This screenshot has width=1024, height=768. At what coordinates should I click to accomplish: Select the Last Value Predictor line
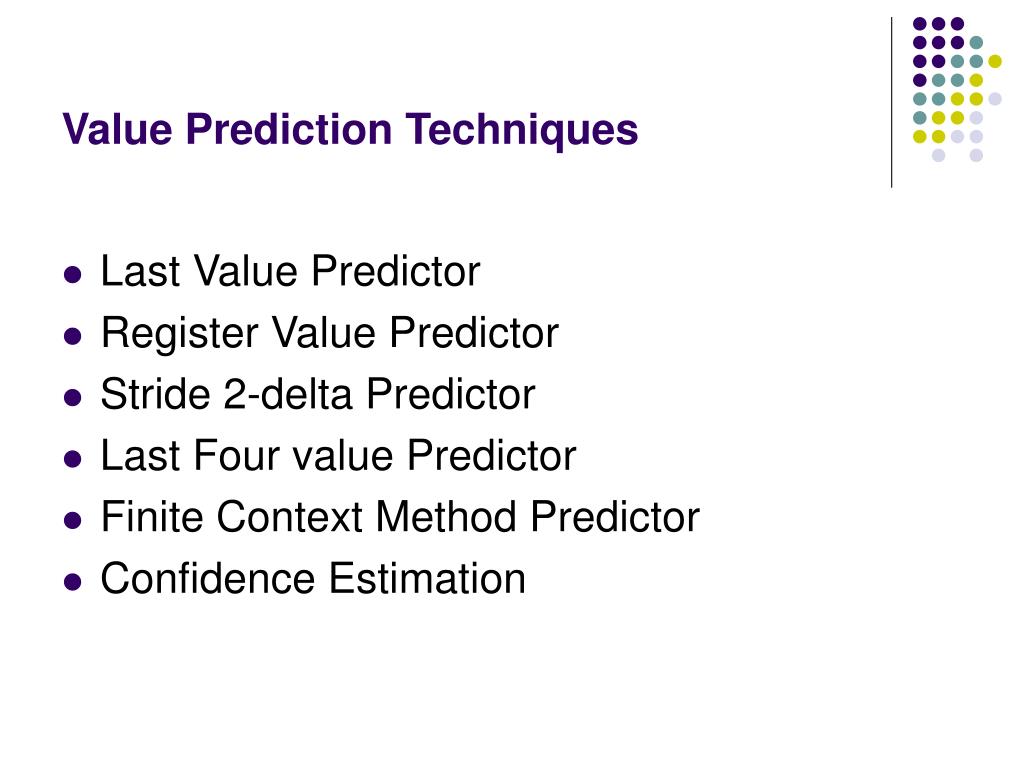291,270
